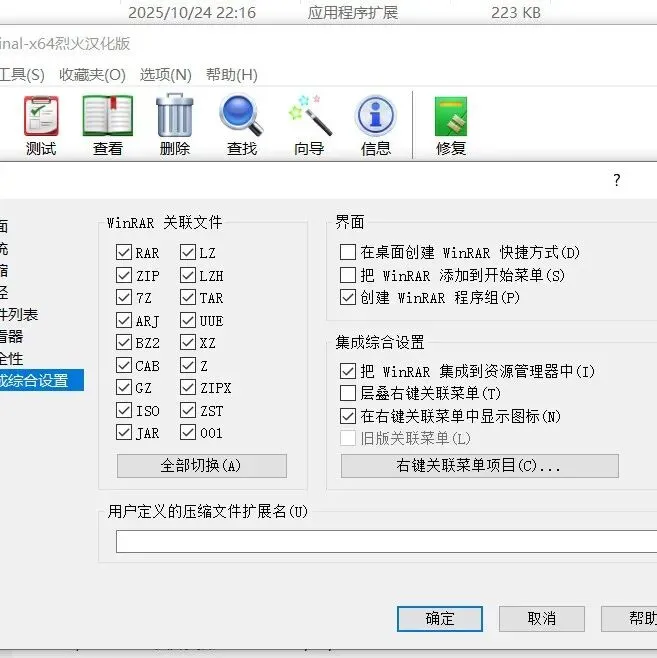Image resolution: width=657 pixels, height=658 pixels.
Task: Uncheck the ZIPX checkbox
Action: click(188, 387)
